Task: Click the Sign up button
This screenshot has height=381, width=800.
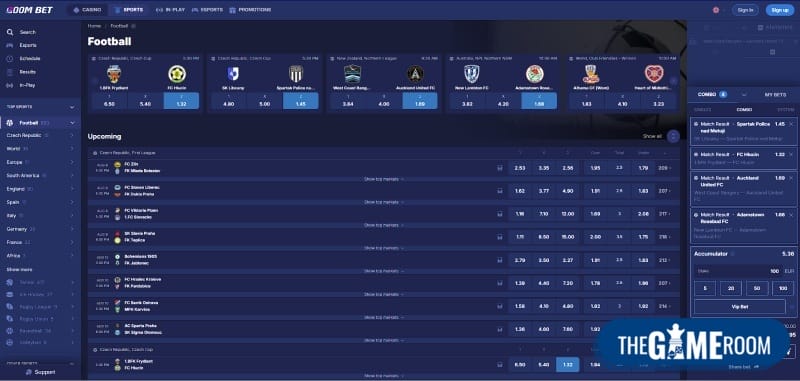Action: [x=780, y=10]
